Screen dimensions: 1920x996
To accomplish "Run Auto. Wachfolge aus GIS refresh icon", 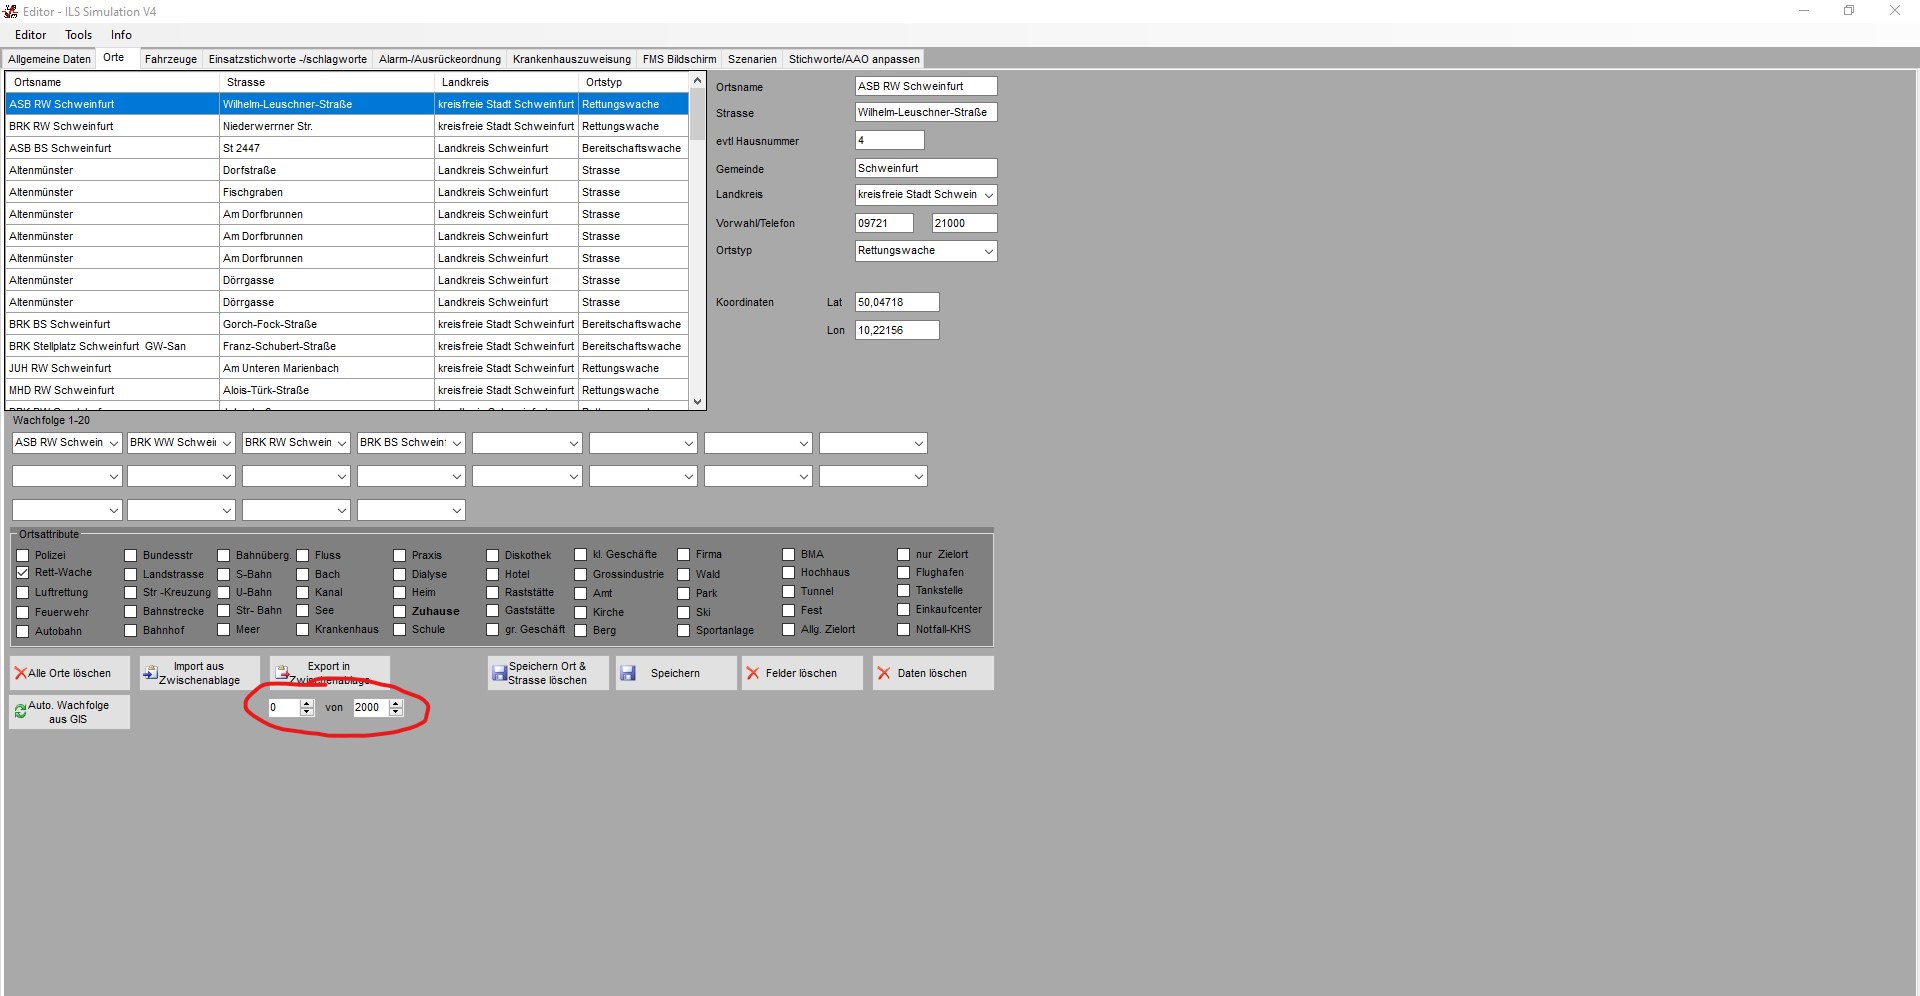I will click(20, 712).
